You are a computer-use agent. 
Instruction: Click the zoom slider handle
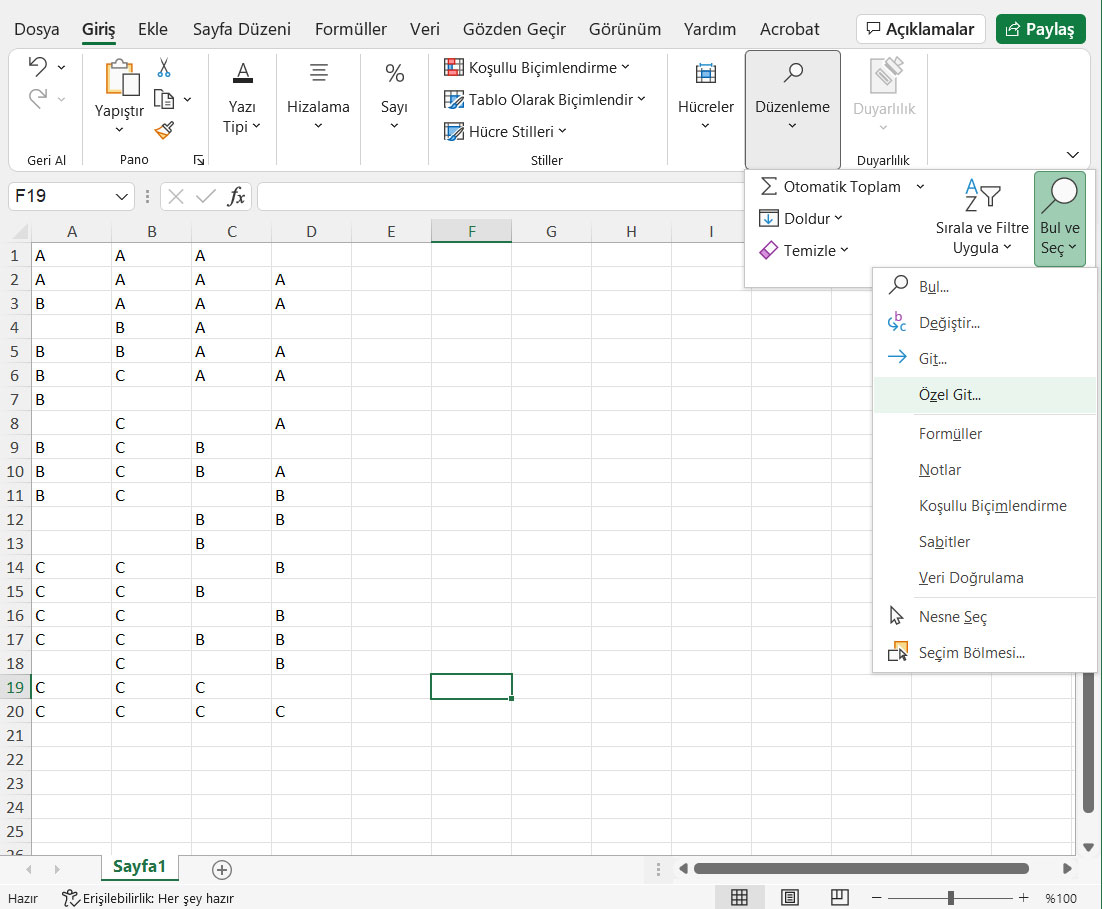[x=951, y=898]
